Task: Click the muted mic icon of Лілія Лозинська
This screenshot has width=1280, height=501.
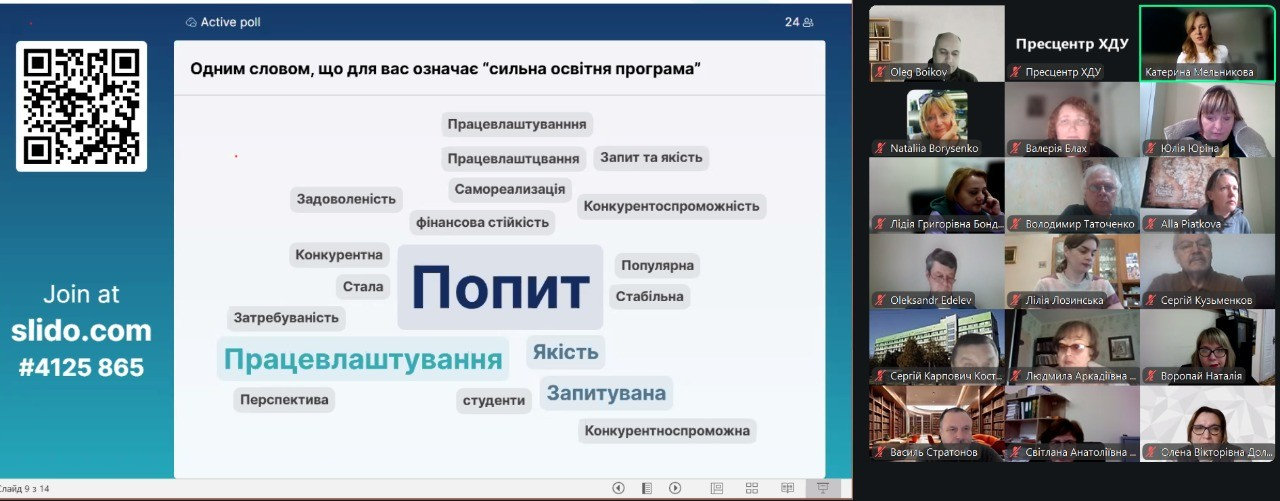Action: (1015, 300)
